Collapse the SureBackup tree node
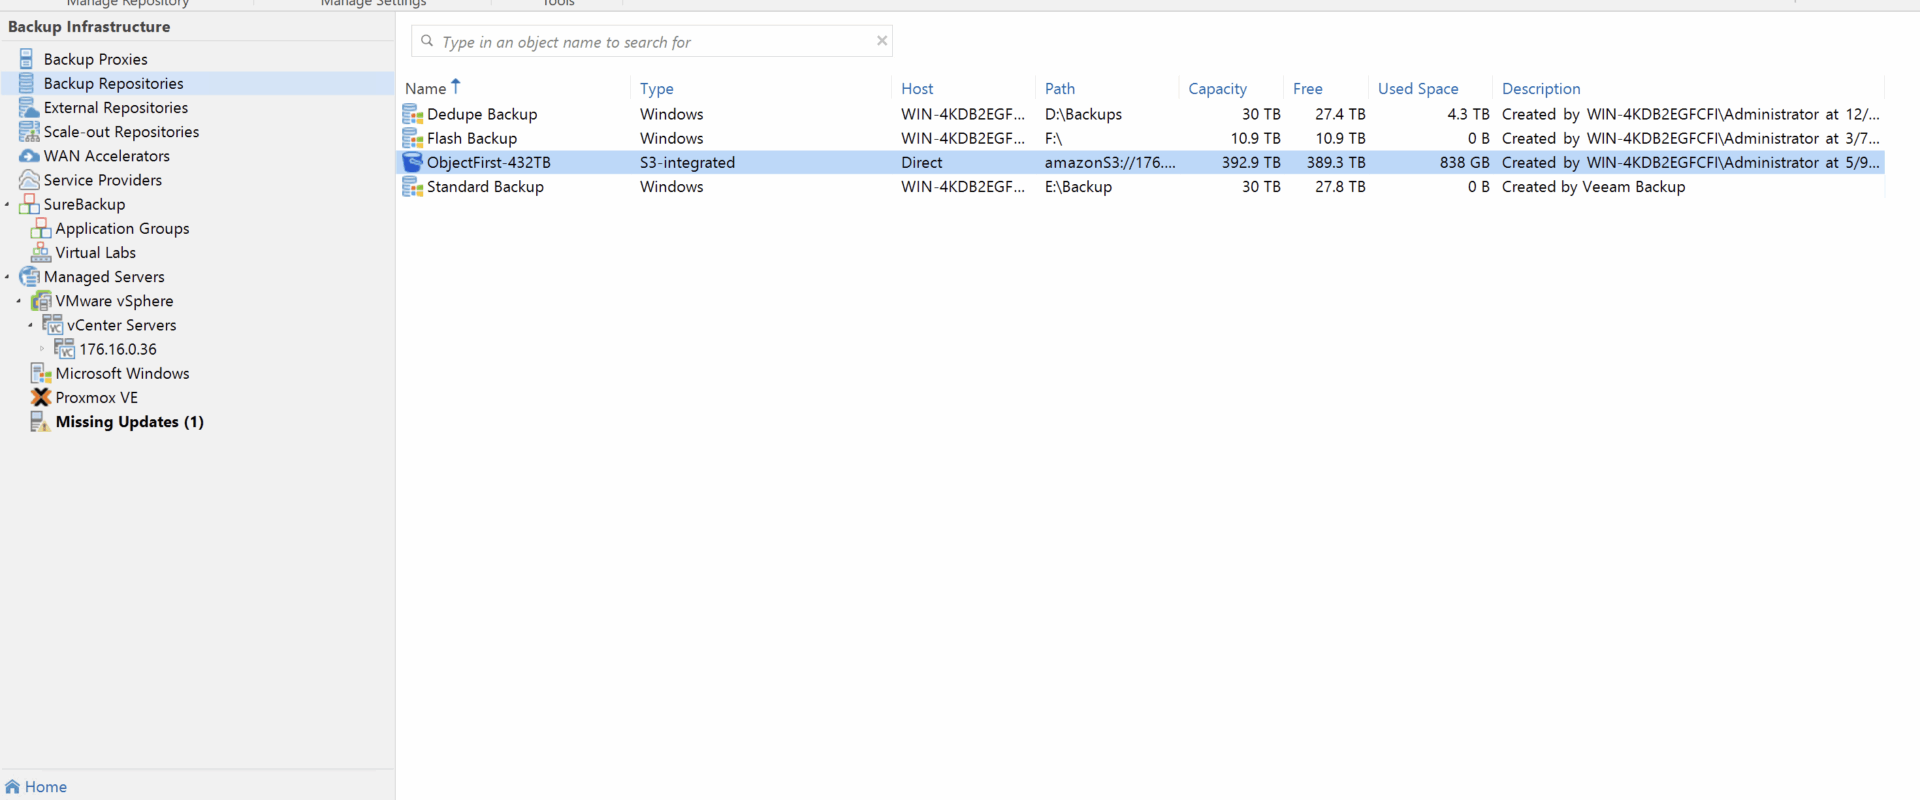This screenshot has width=1920, height=800. click(x=7, y=205)
